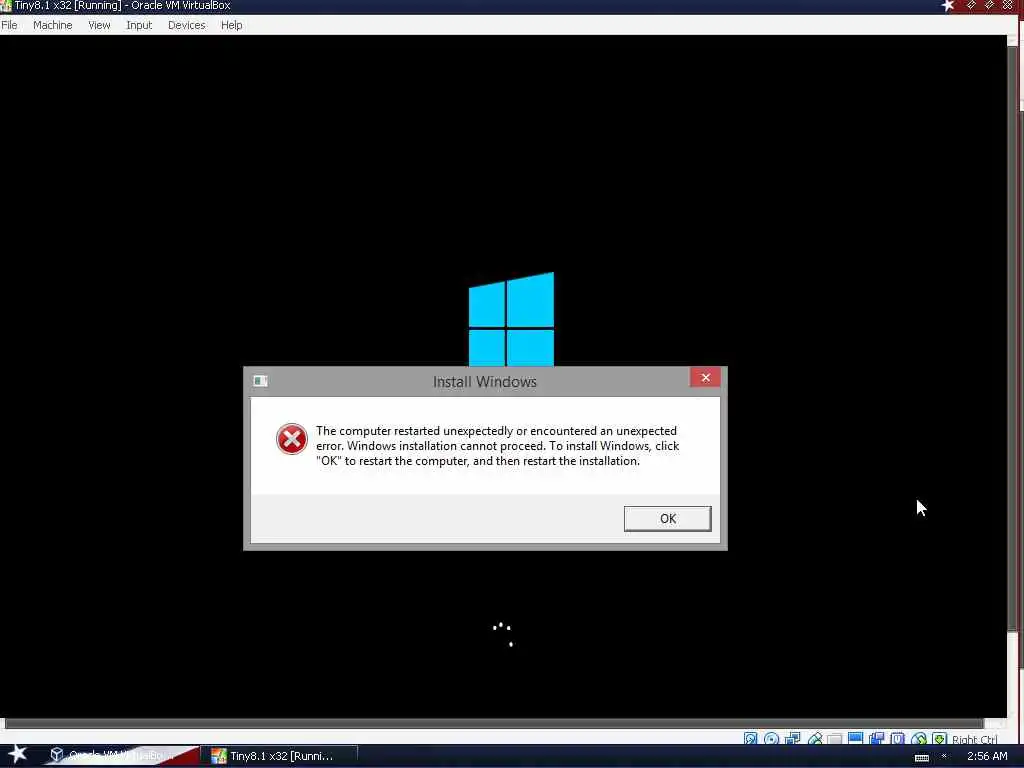Click the keyboard capture green arrow icon
Image resolution: width=1024 pixels, height=768 pixels.
940,739
